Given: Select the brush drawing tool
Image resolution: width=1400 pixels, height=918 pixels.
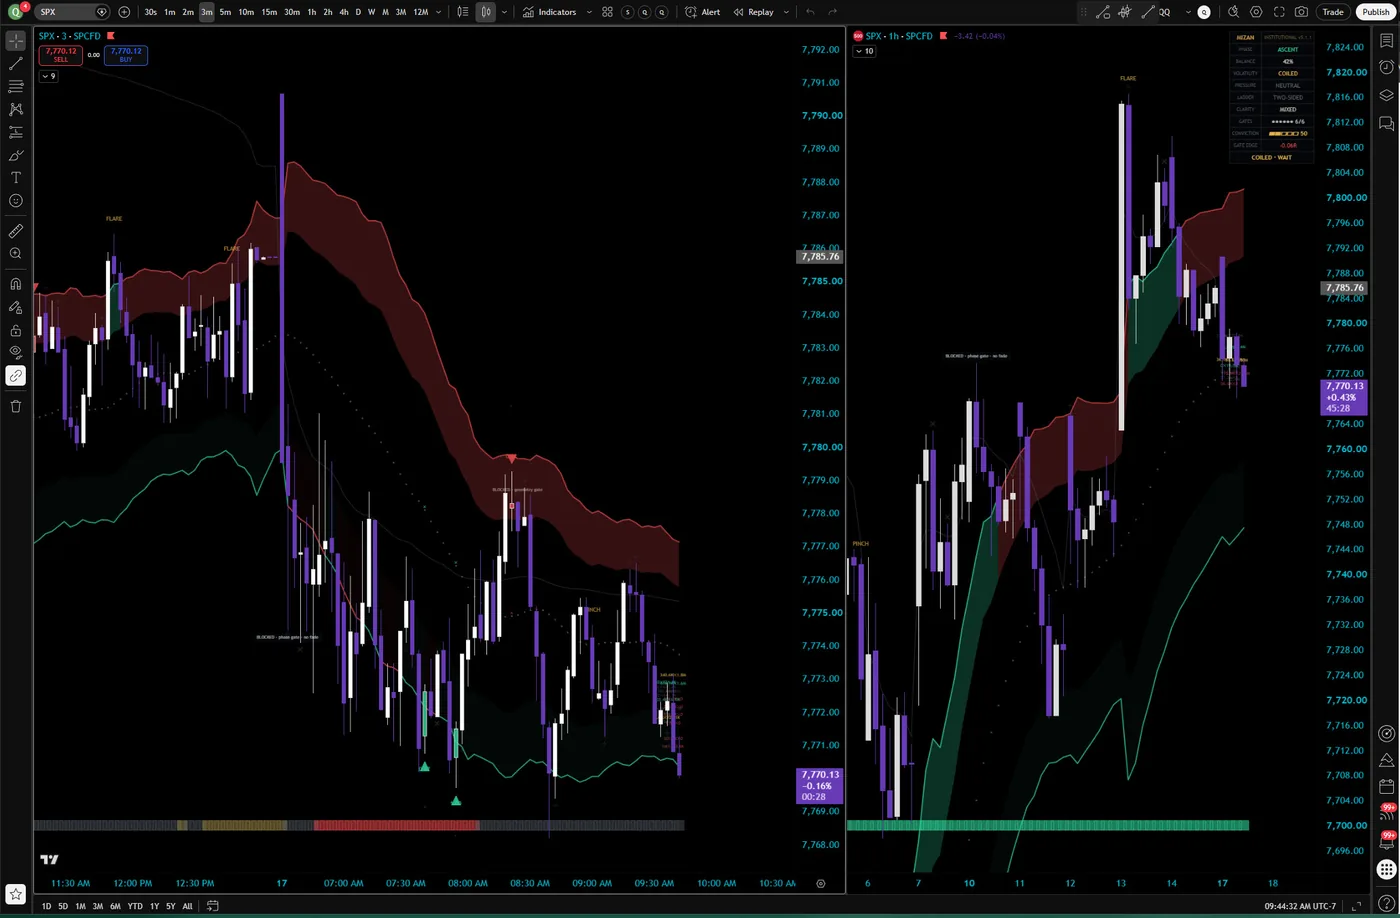Looking at the screenshot, I should (16, 155).
